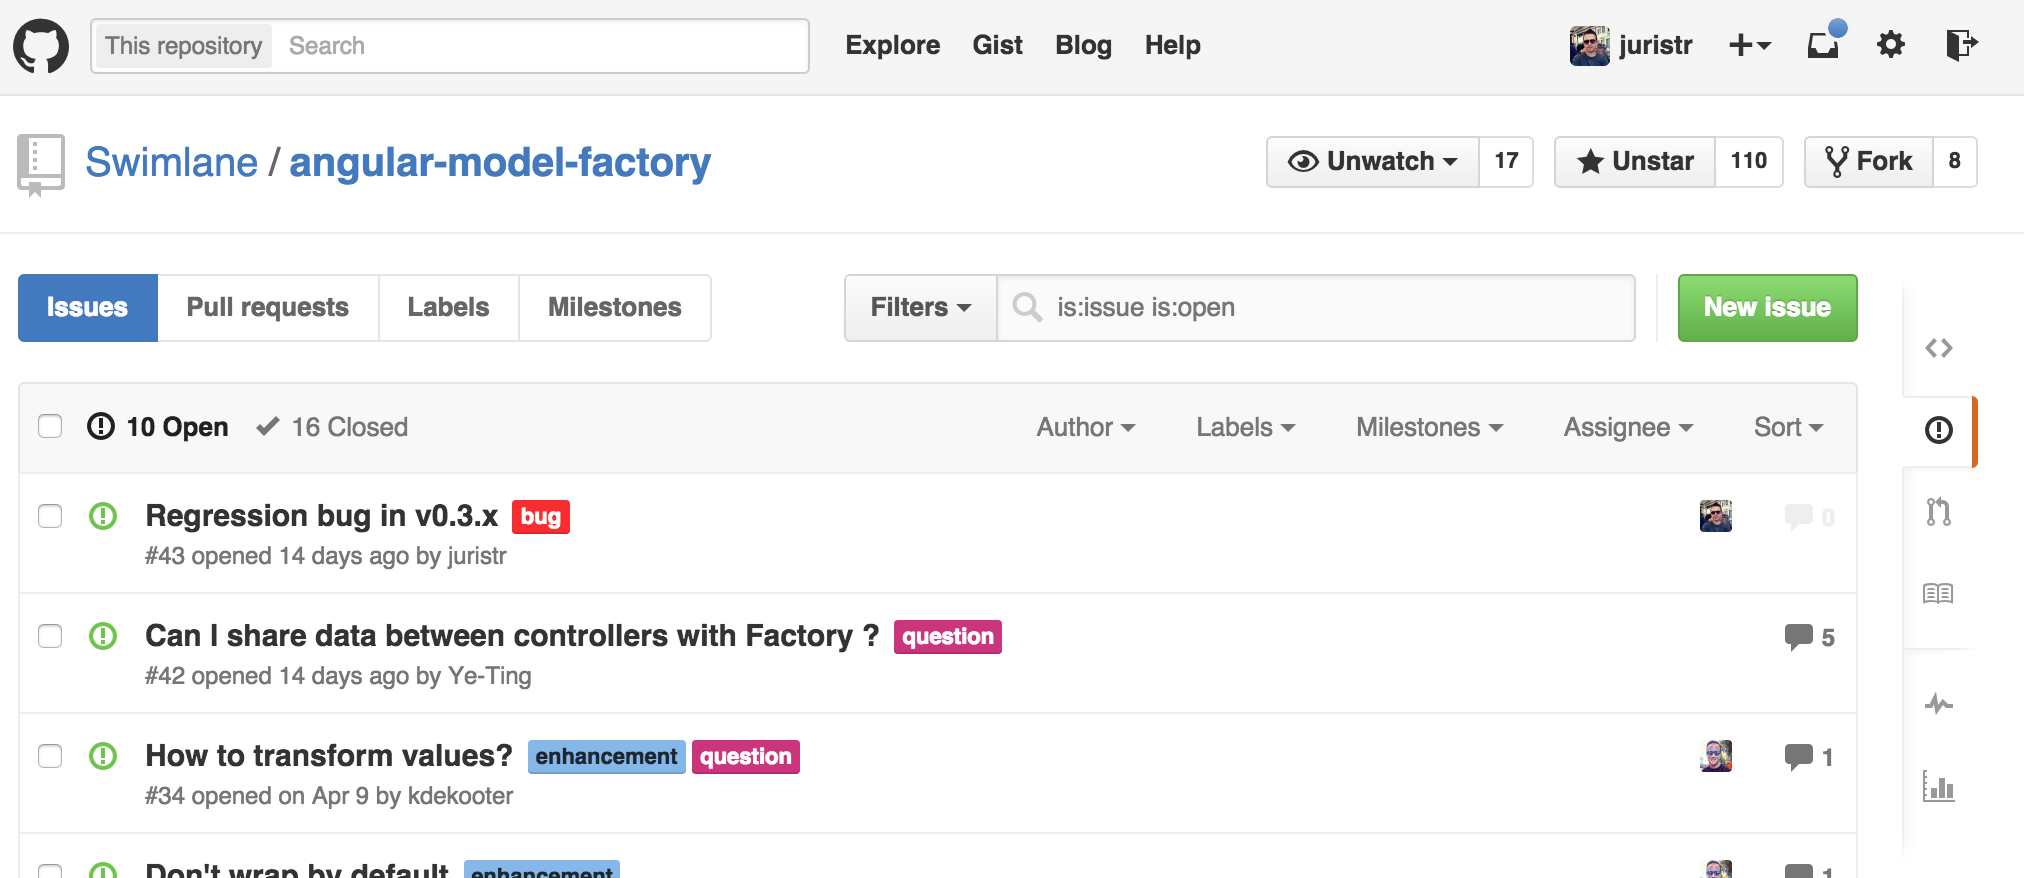Expand the Sort dropdown
This screenshot has height=878, width=2024.
point(1787,427)
